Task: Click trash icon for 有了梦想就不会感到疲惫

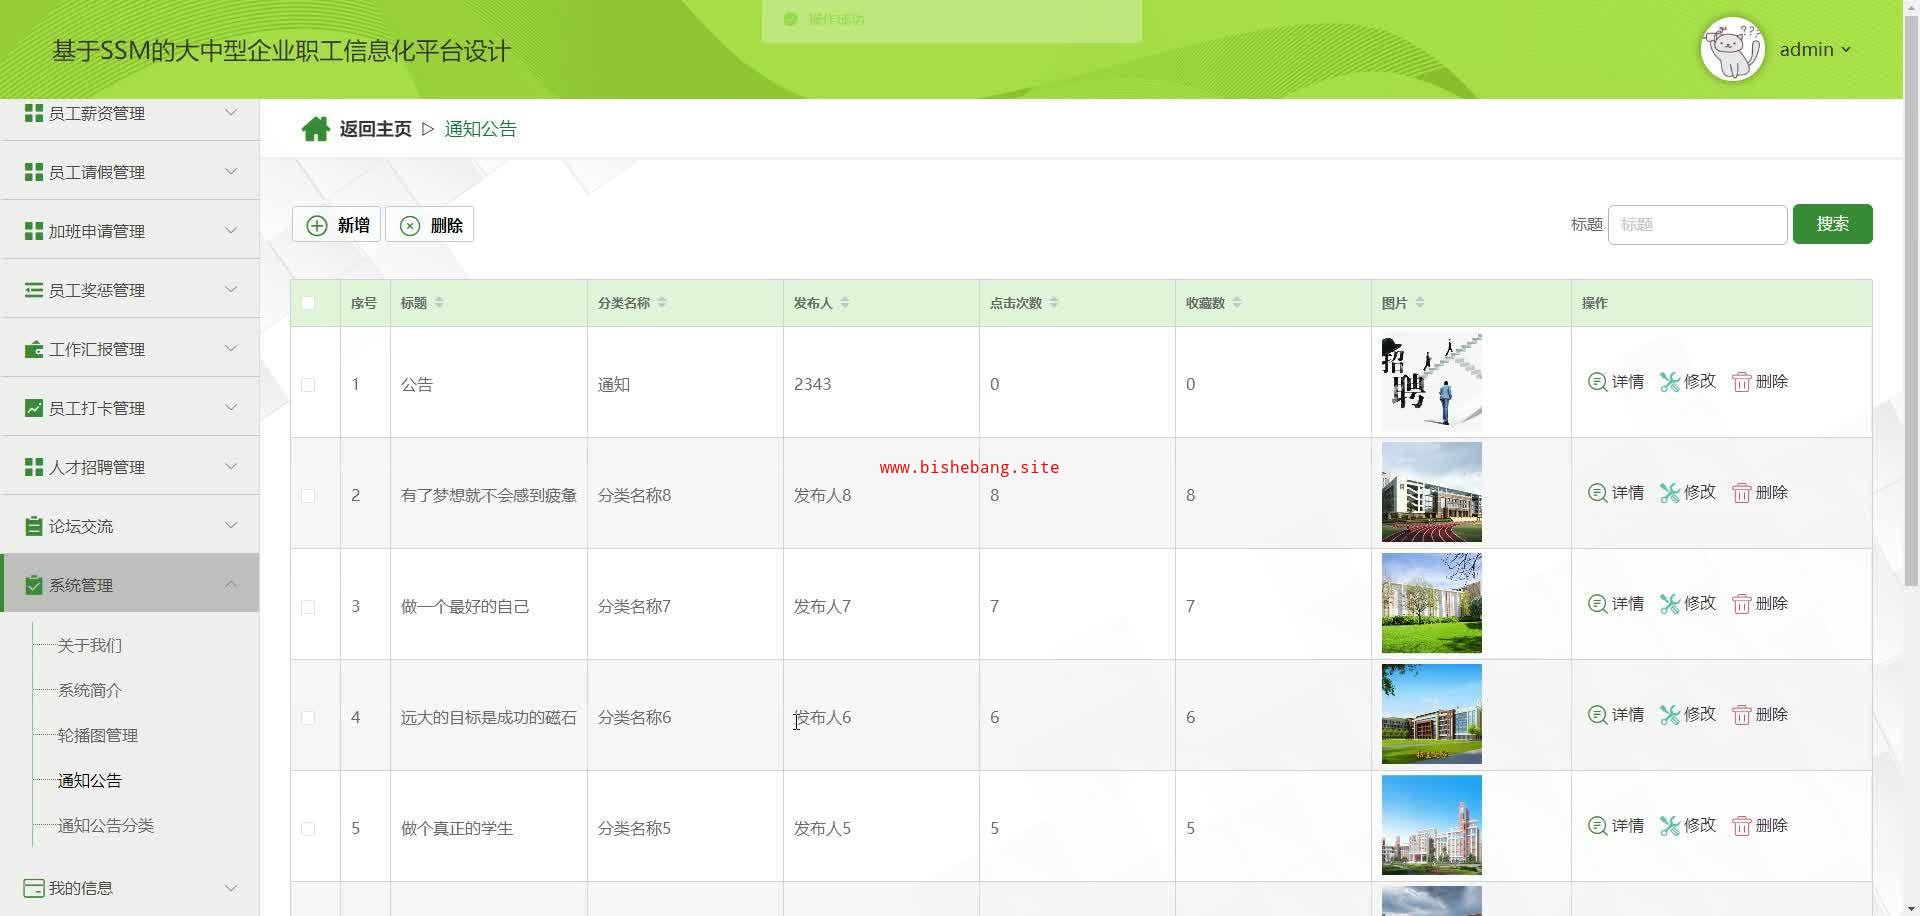Action: [1741, 493]
